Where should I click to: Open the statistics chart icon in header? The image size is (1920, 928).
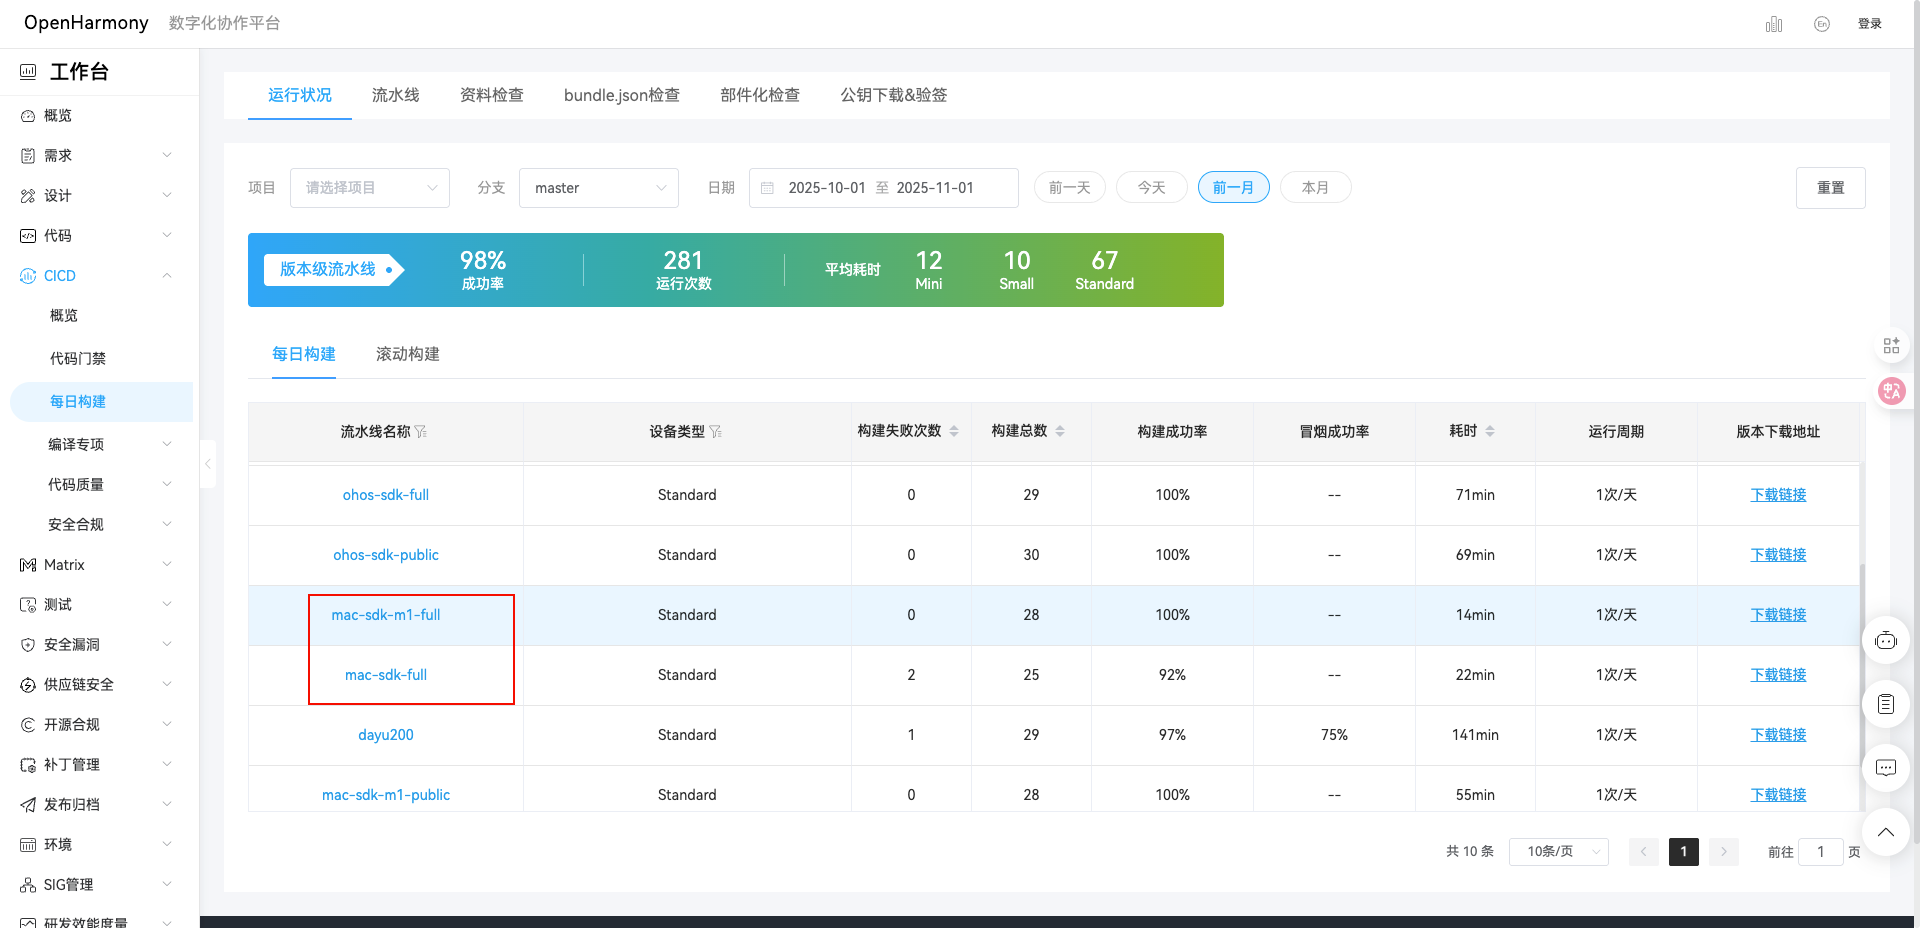tap(1774, 24)
